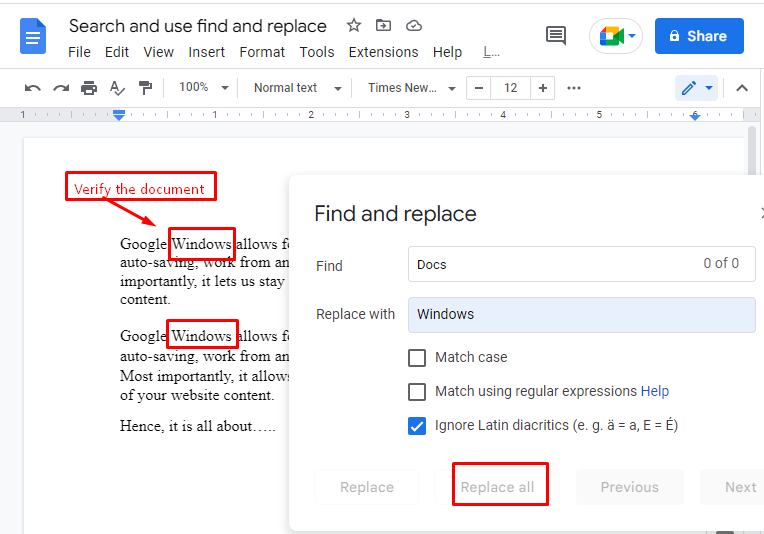This screenshot has width=764, height=534.
Task: Uncheck Ignore Latin diacritics checkbox
Action: [417, 426]
